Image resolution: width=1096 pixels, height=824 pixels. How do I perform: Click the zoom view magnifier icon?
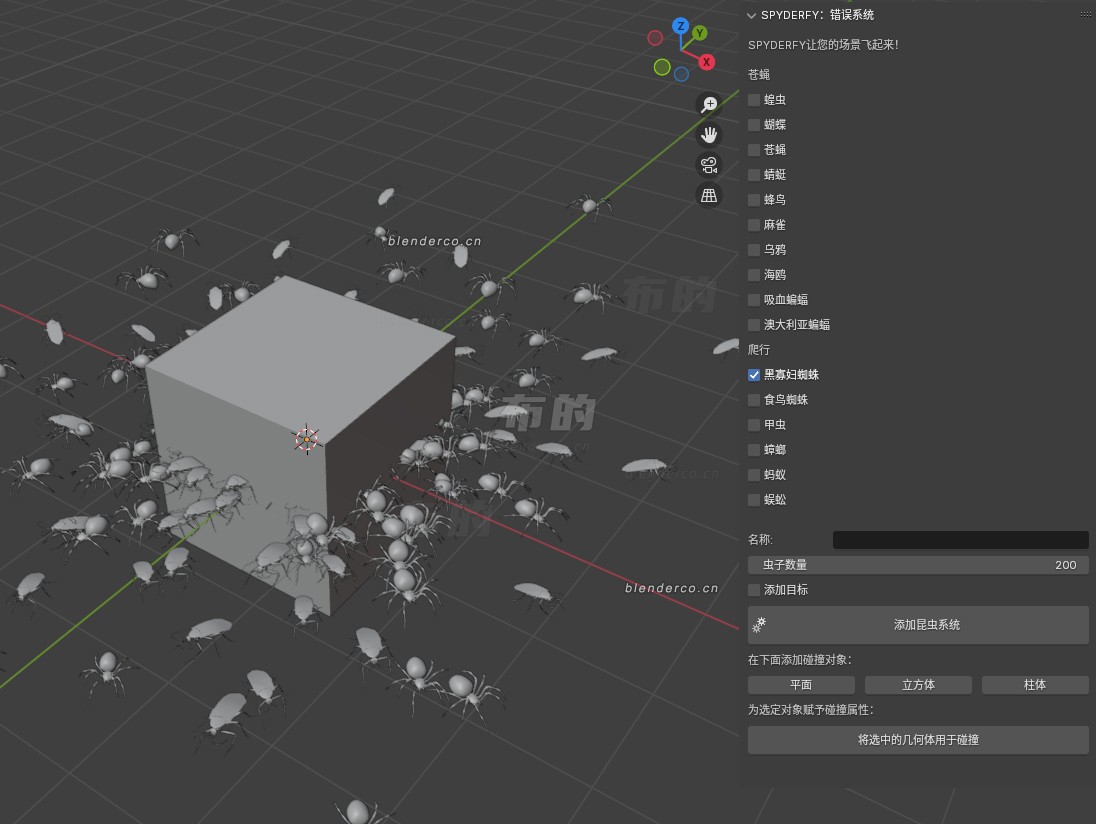pos(709,105)
